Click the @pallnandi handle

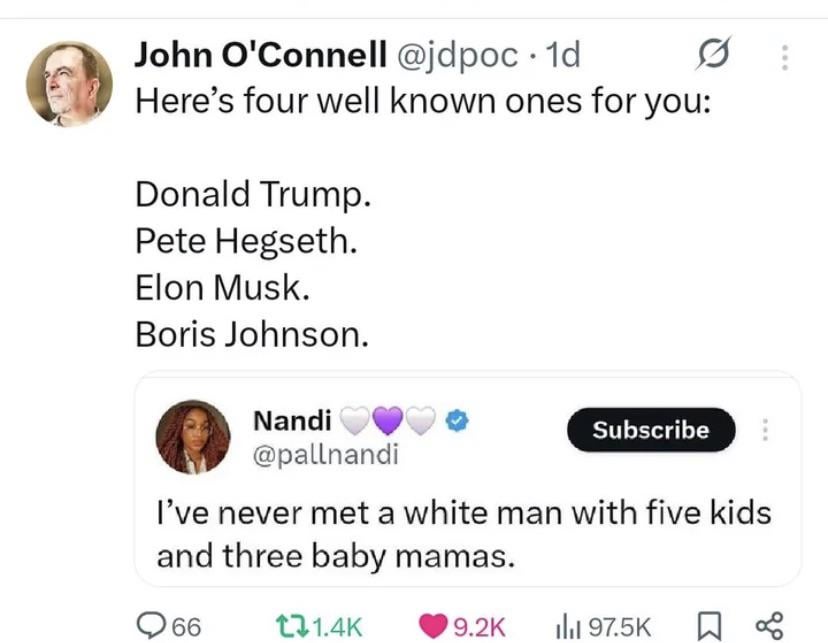pos(325,455)
